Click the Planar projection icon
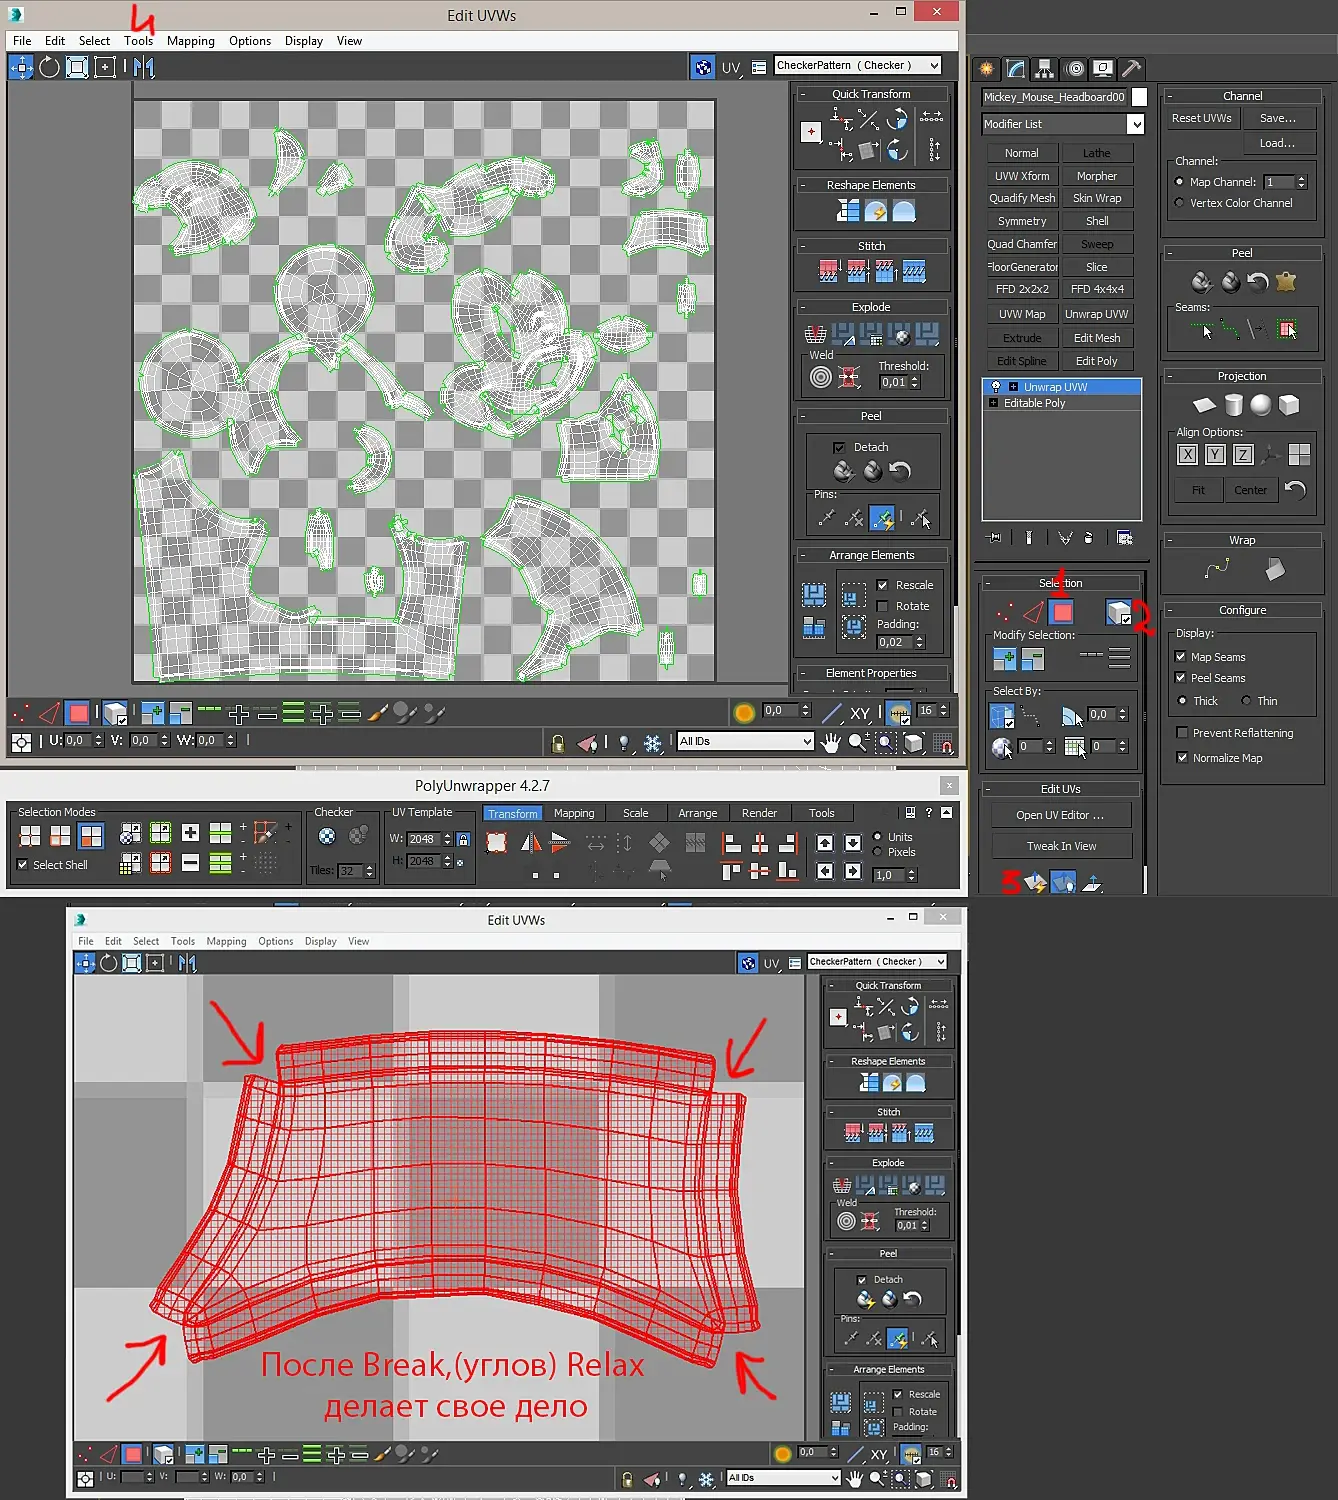Screen dimensions: 1338x1500 click(1204, 405)
